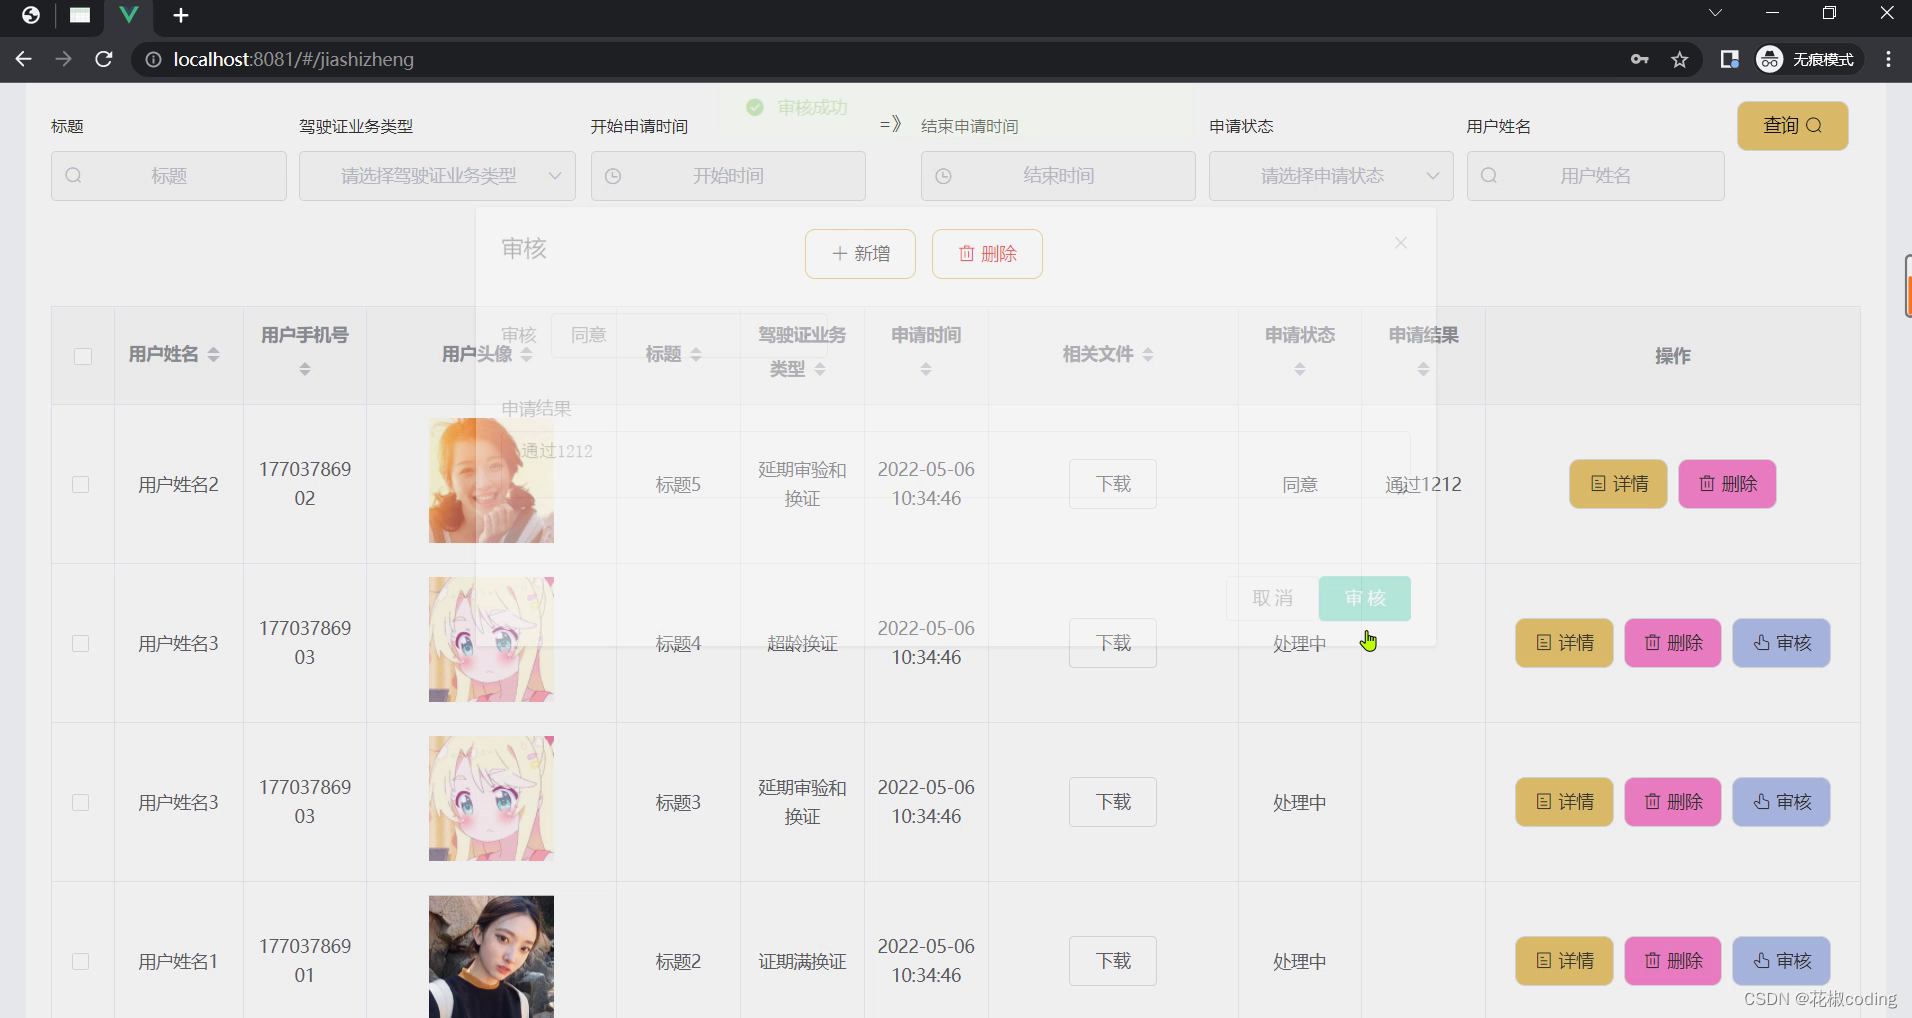The image size is (1912, 1018).
Task: Click the globe browser tab
Action: pos(31,15)
